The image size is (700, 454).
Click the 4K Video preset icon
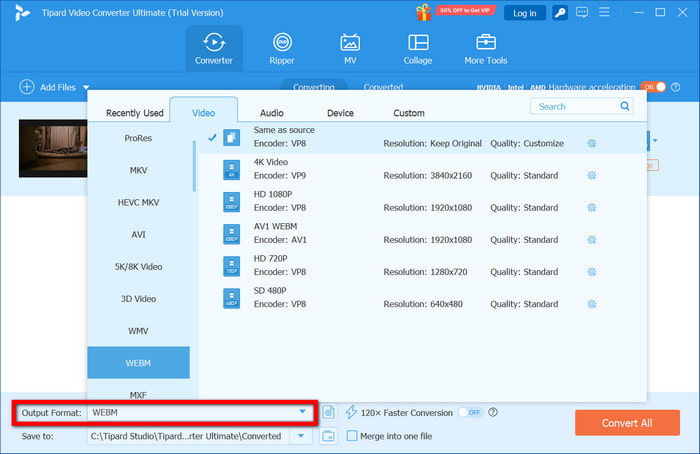231,170
